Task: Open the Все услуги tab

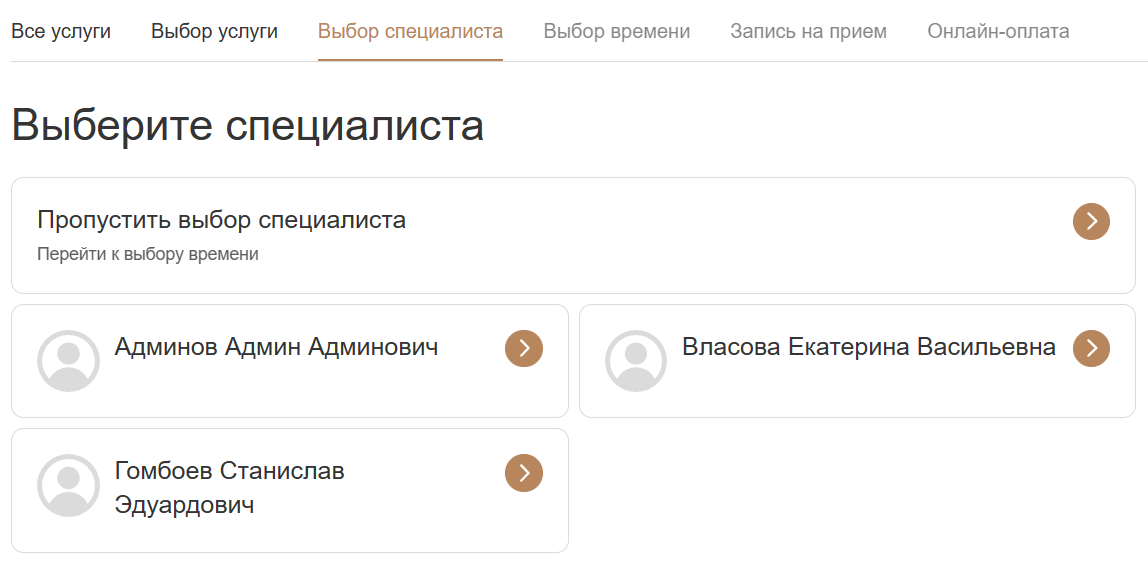Action: (x=61, y=31)
